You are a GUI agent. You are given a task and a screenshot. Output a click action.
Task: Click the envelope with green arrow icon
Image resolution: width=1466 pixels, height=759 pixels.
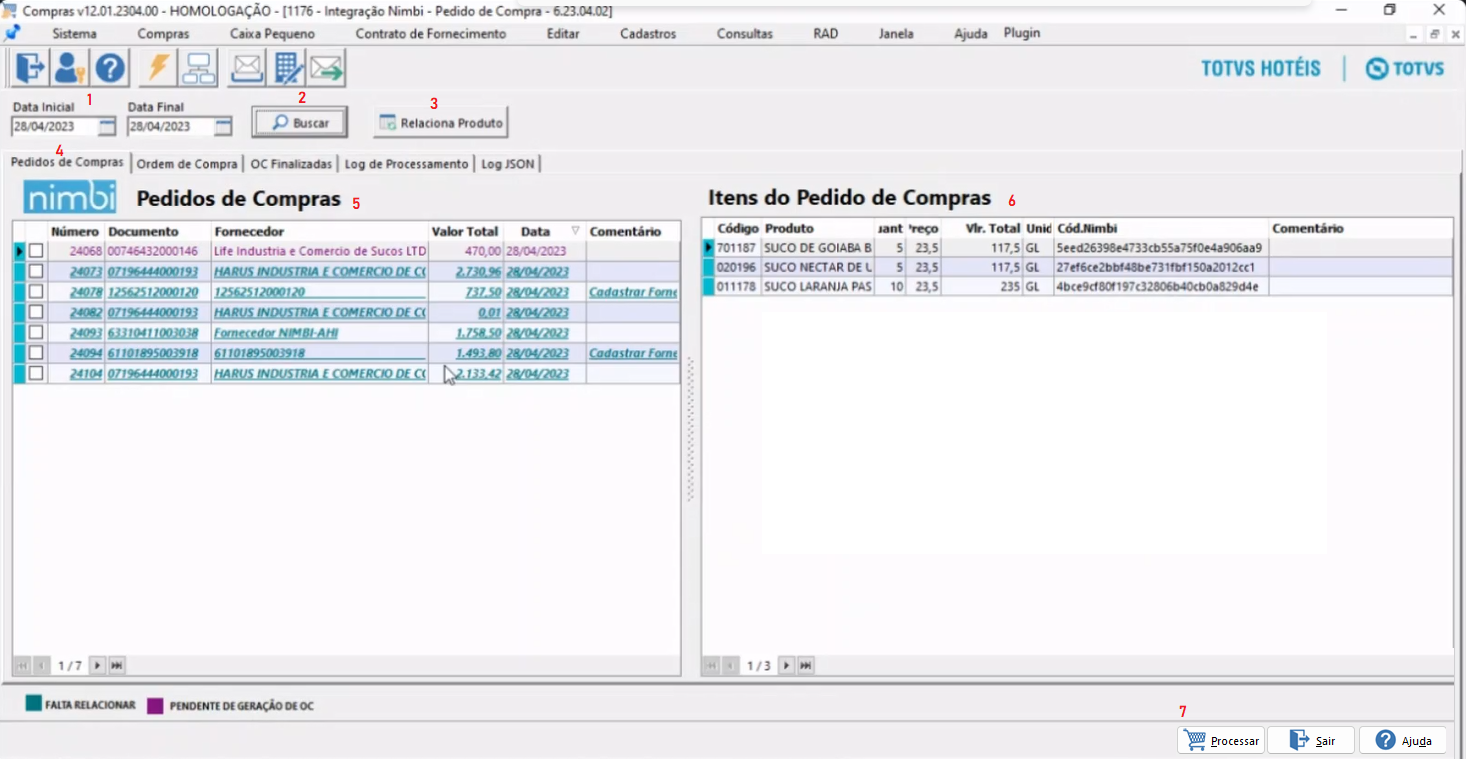click(327, 68)
